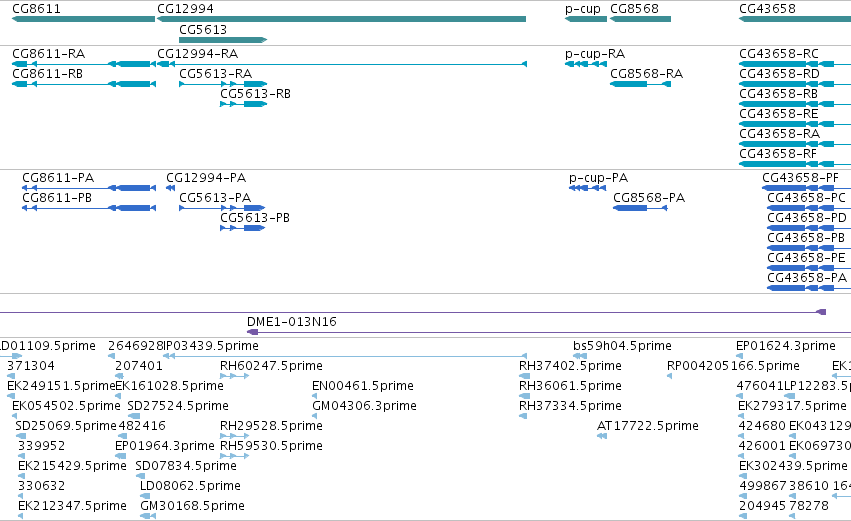The height and width of the screenshot is (521, 851).
Task: Click feature 339952
Action: [x=21, y=456]
